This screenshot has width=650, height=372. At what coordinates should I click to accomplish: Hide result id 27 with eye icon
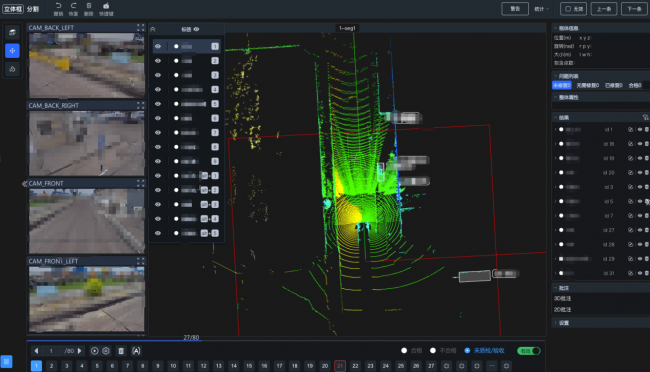640,230
